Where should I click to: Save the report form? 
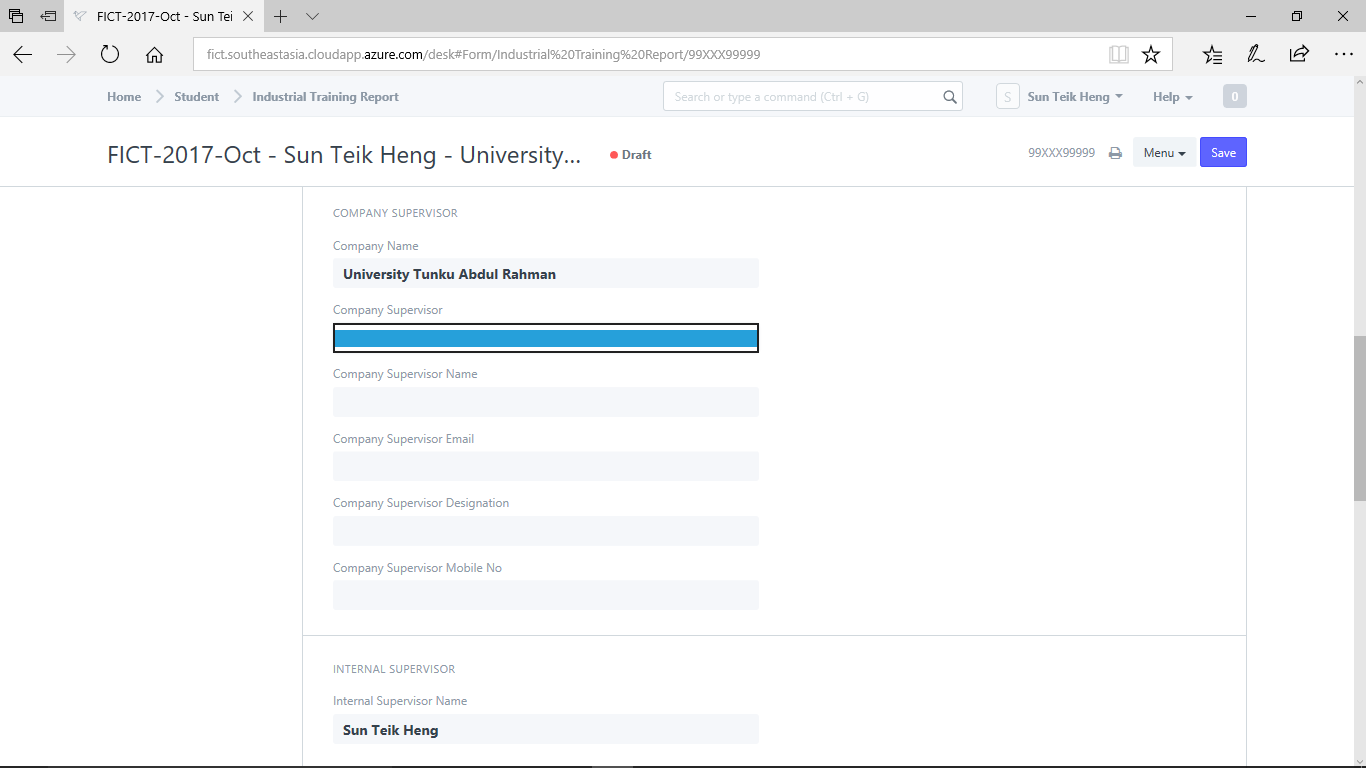tap(1223, 153)
